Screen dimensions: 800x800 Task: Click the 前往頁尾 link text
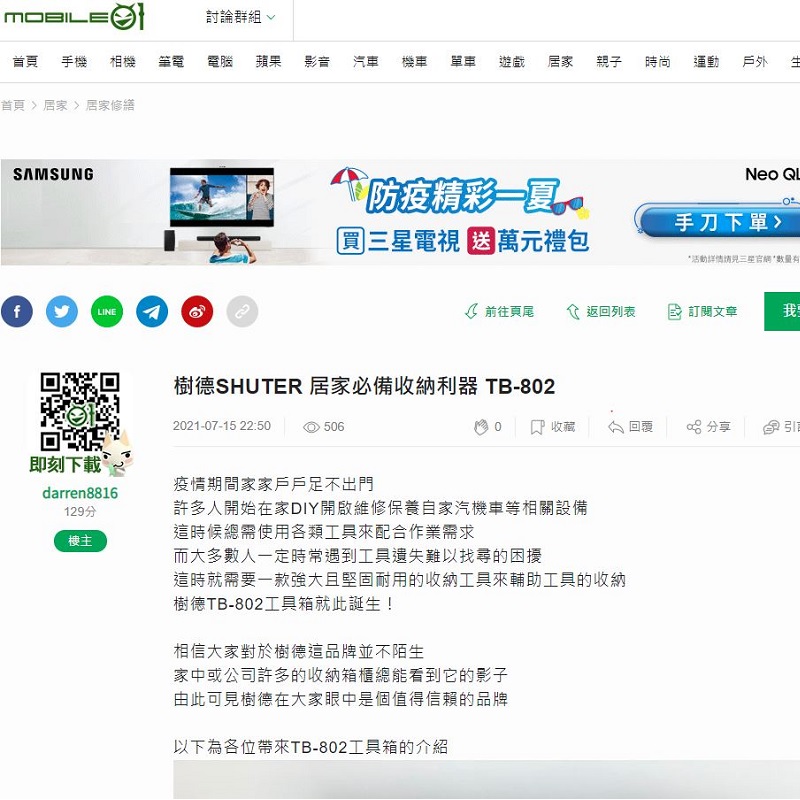509,311
